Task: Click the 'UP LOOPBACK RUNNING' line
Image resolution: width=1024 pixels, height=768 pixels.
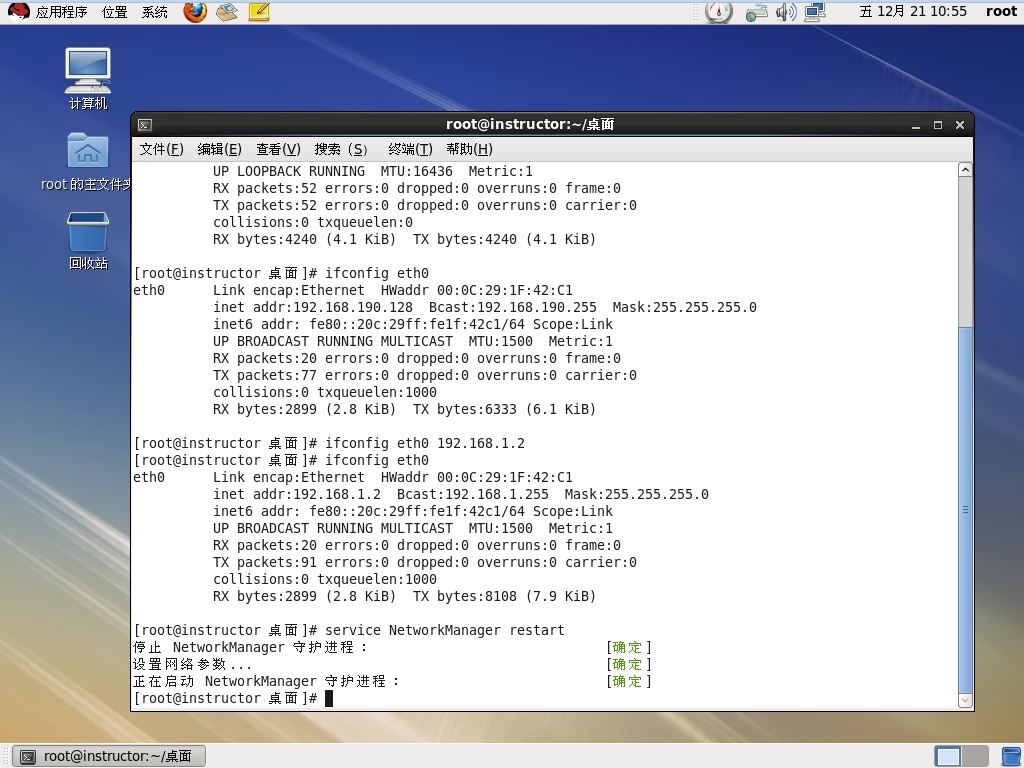Action: point(373,172)
